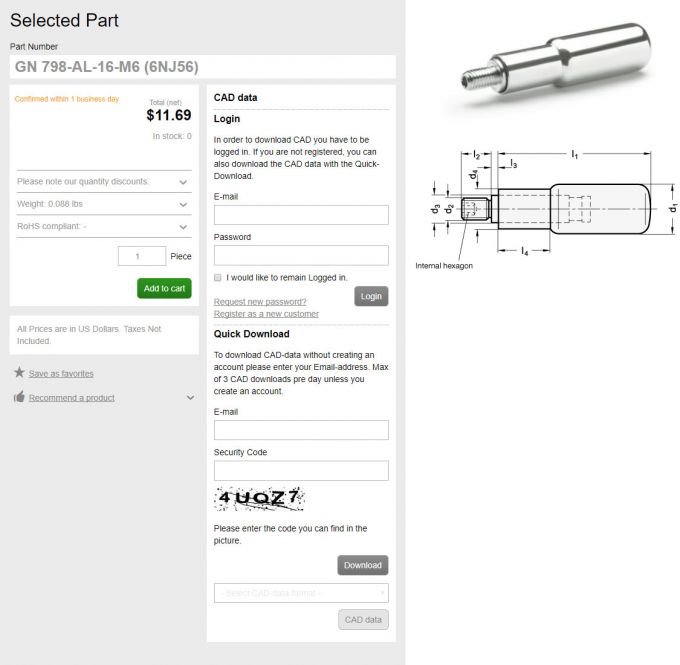
Task: Focus the Quick Download E-mail field
Action: (x=301, y=430)
